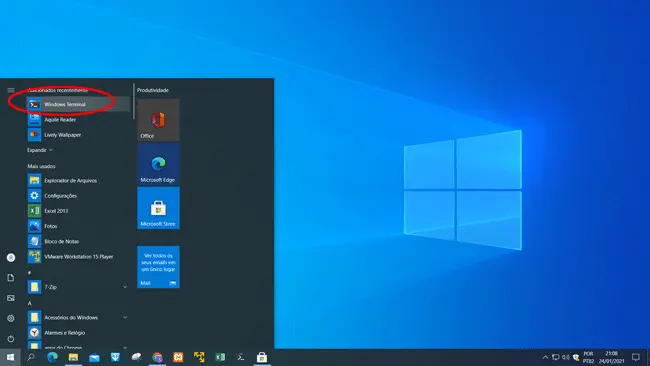650x366 pixels.
Task: Open the Office tile
Action: tap(158, 120)
